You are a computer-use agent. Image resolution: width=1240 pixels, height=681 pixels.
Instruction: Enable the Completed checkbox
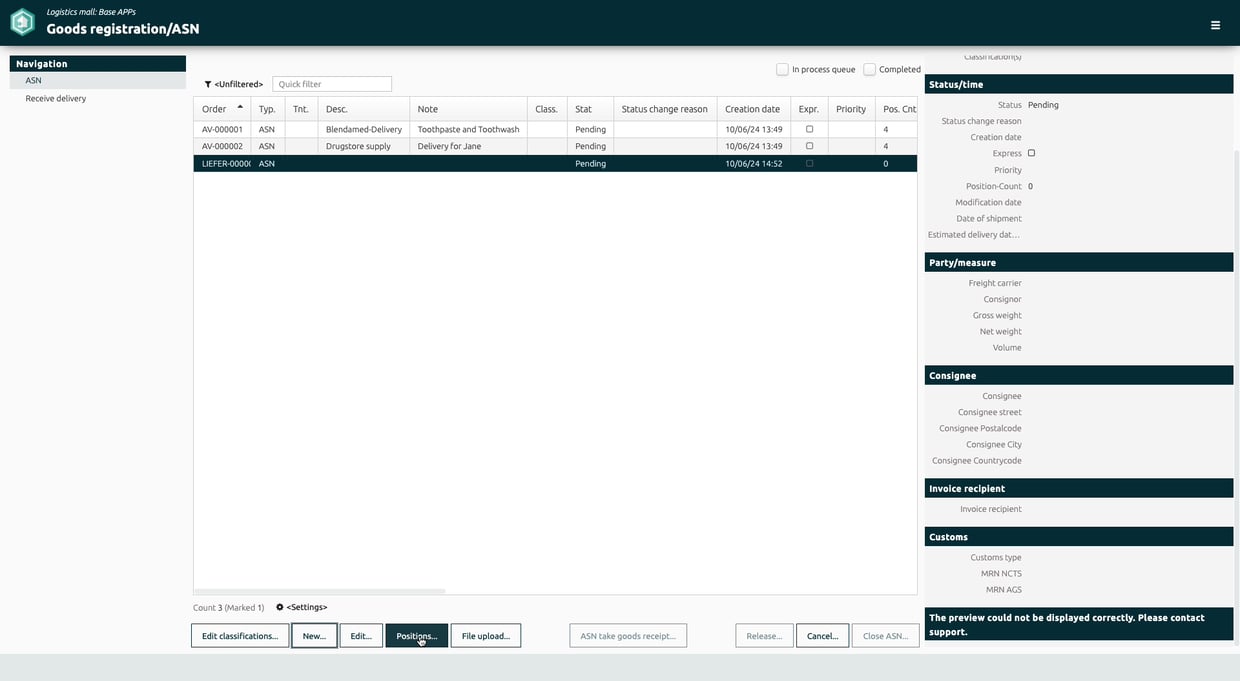coord(869,69)
